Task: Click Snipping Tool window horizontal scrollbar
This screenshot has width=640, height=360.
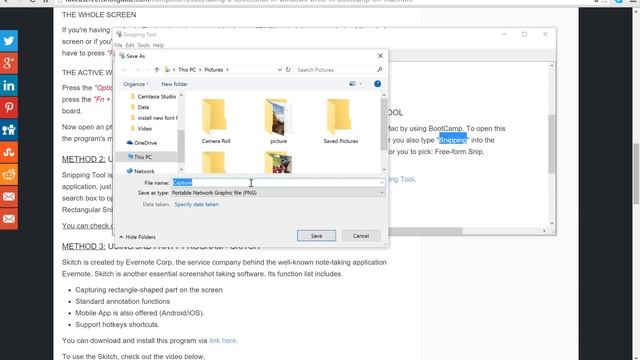Action: (424, 231)
